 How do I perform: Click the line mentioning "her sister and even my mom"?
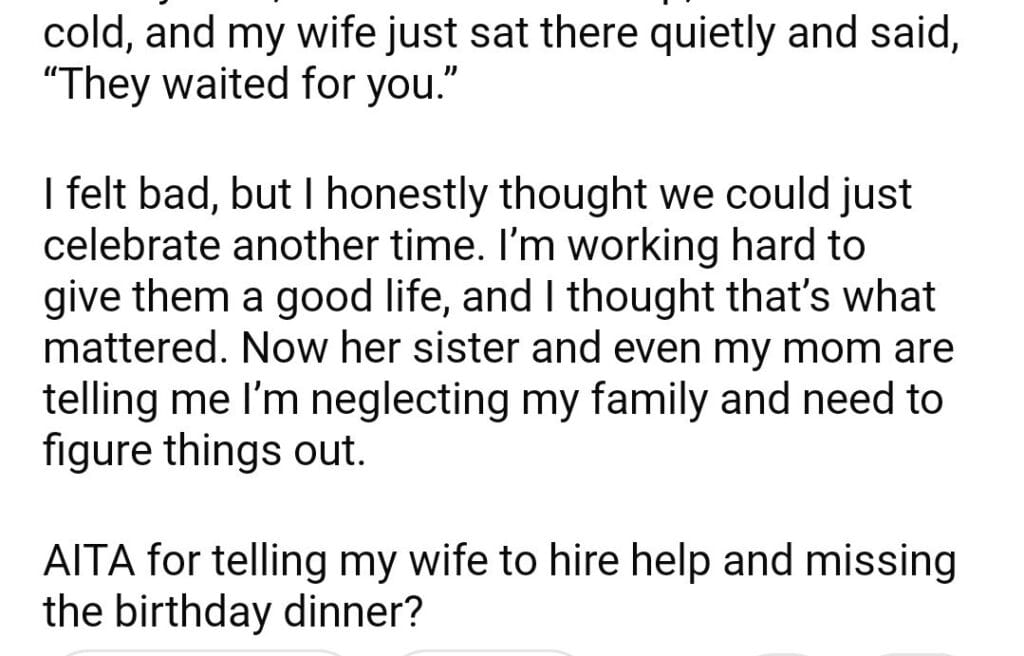point(498,348)
